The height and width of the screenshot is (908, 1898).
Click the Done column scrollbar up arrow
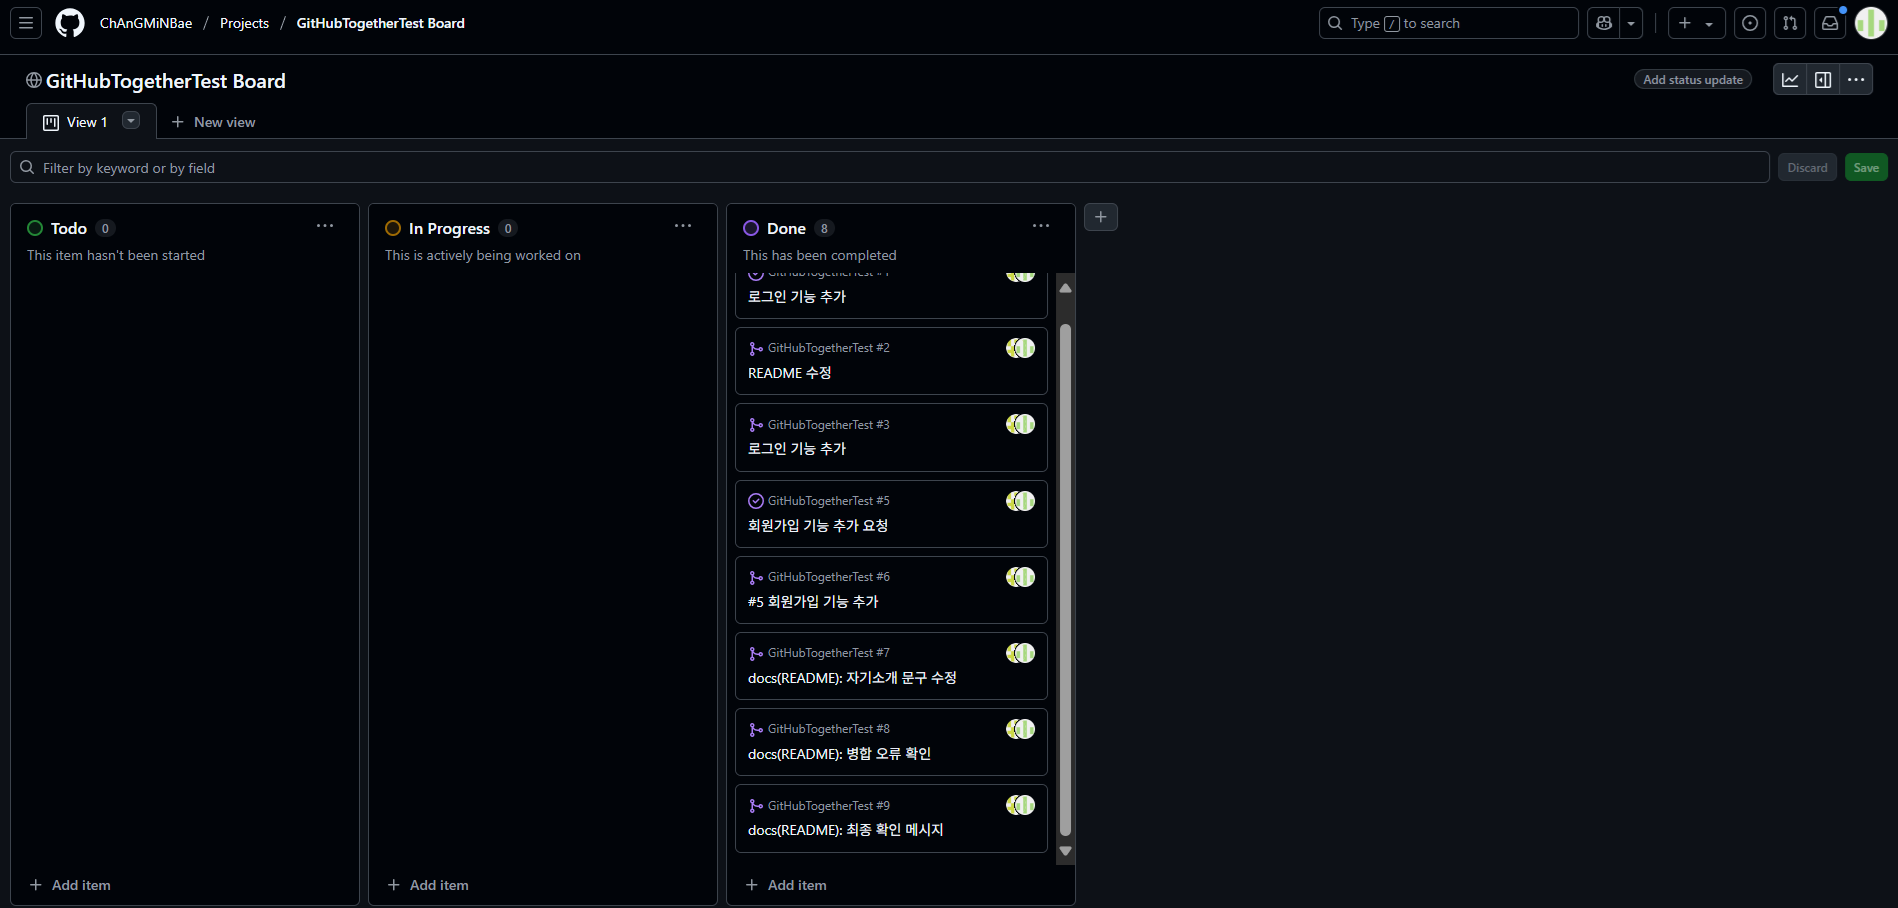1066,288
